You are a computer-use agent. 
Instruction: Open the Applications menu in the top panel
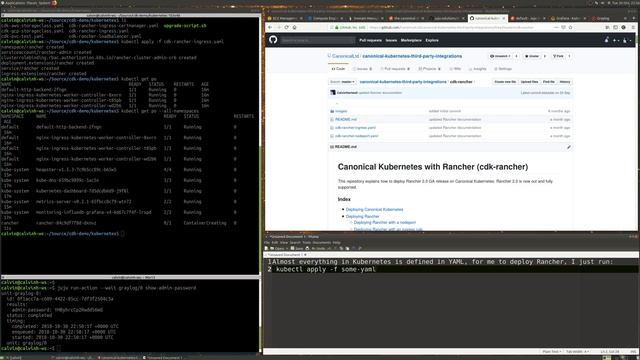click(14, 3)
